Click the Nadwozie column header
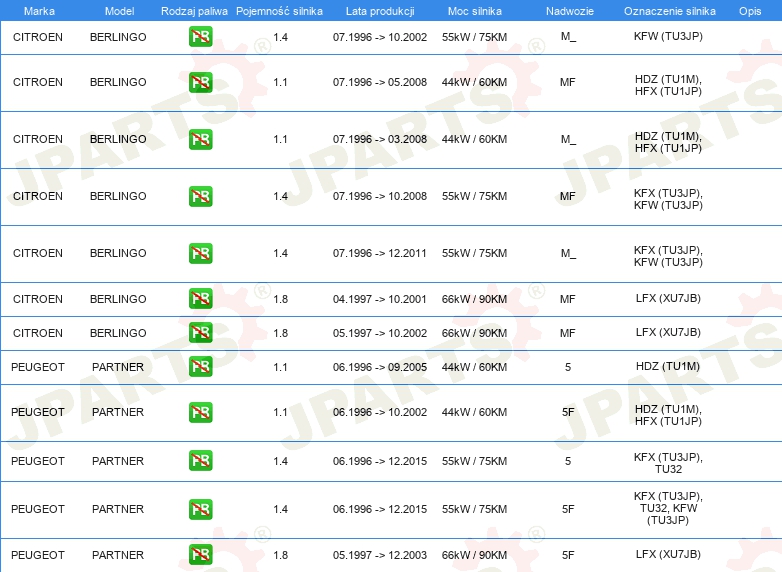 coord(570,11)
